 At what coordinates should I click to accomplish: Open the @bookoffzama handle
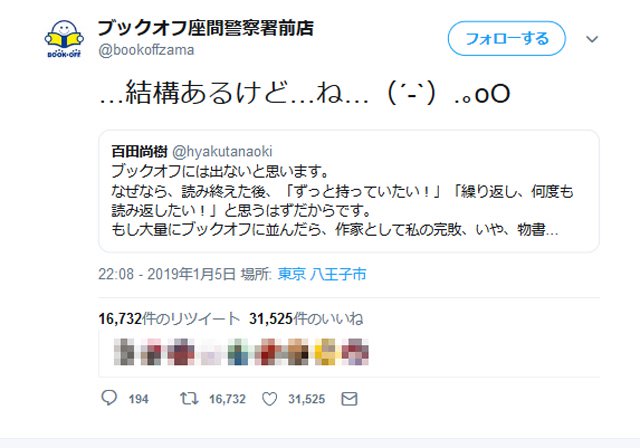pos(146,50)
